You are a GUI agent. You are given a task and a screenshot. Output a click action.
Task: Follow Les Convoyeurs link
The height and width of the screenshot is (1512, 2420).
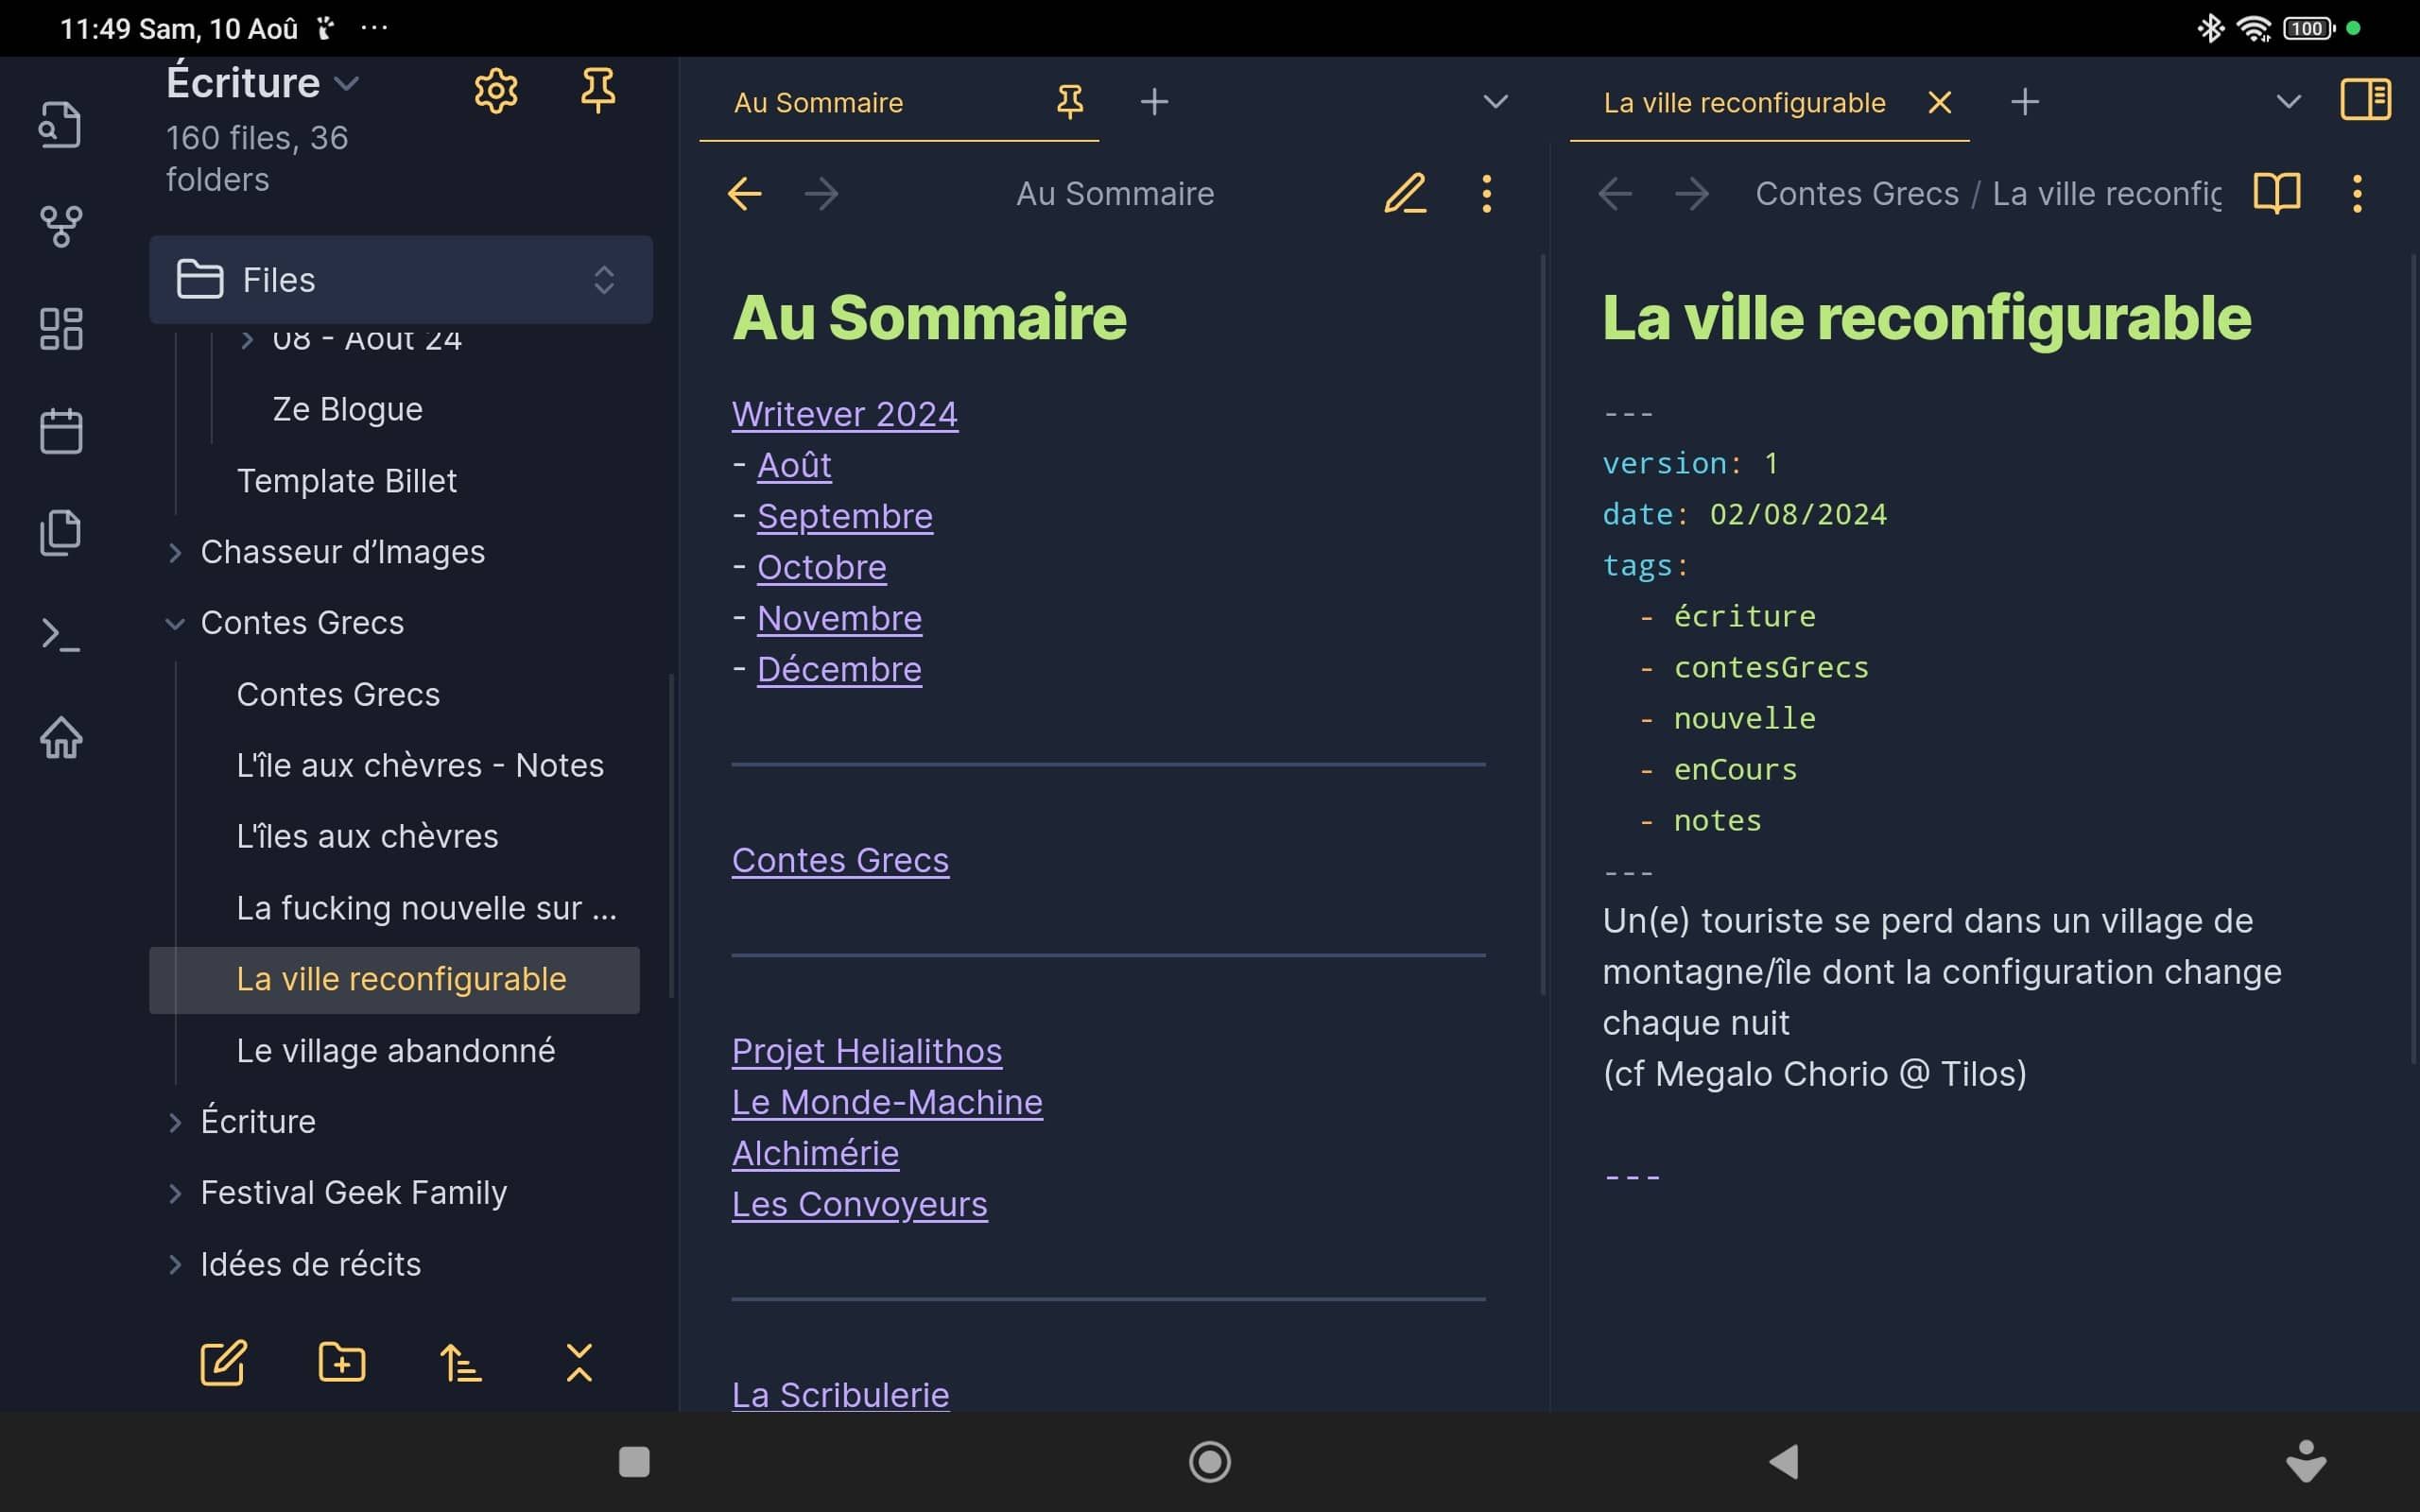[x=859, y=1204]
